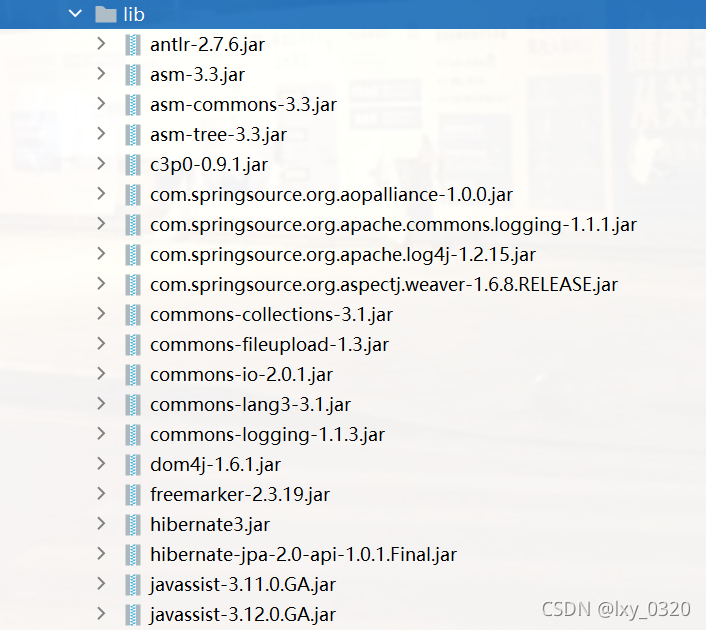Collapse the lib folder
Viewport: 706px width, 630px height.
click(75, 14)
